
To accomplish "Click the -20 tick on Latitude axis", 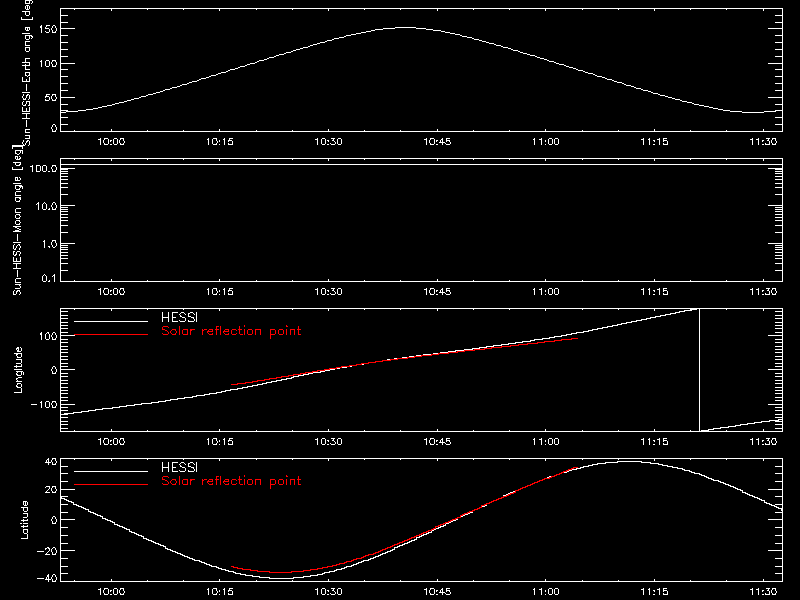I will 47,551.
